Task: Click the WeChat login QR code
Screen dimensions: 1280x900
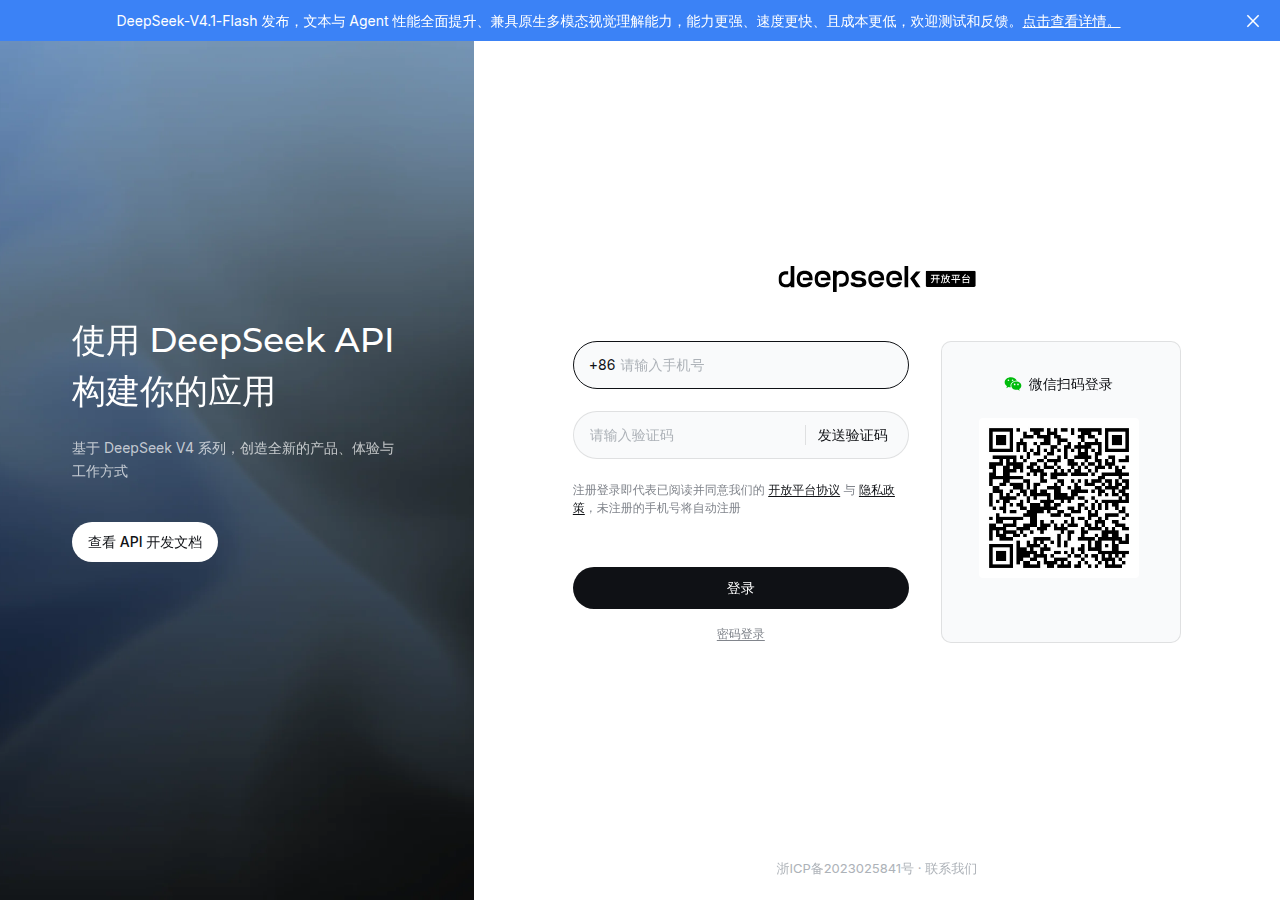Action: coord(1059,498)
